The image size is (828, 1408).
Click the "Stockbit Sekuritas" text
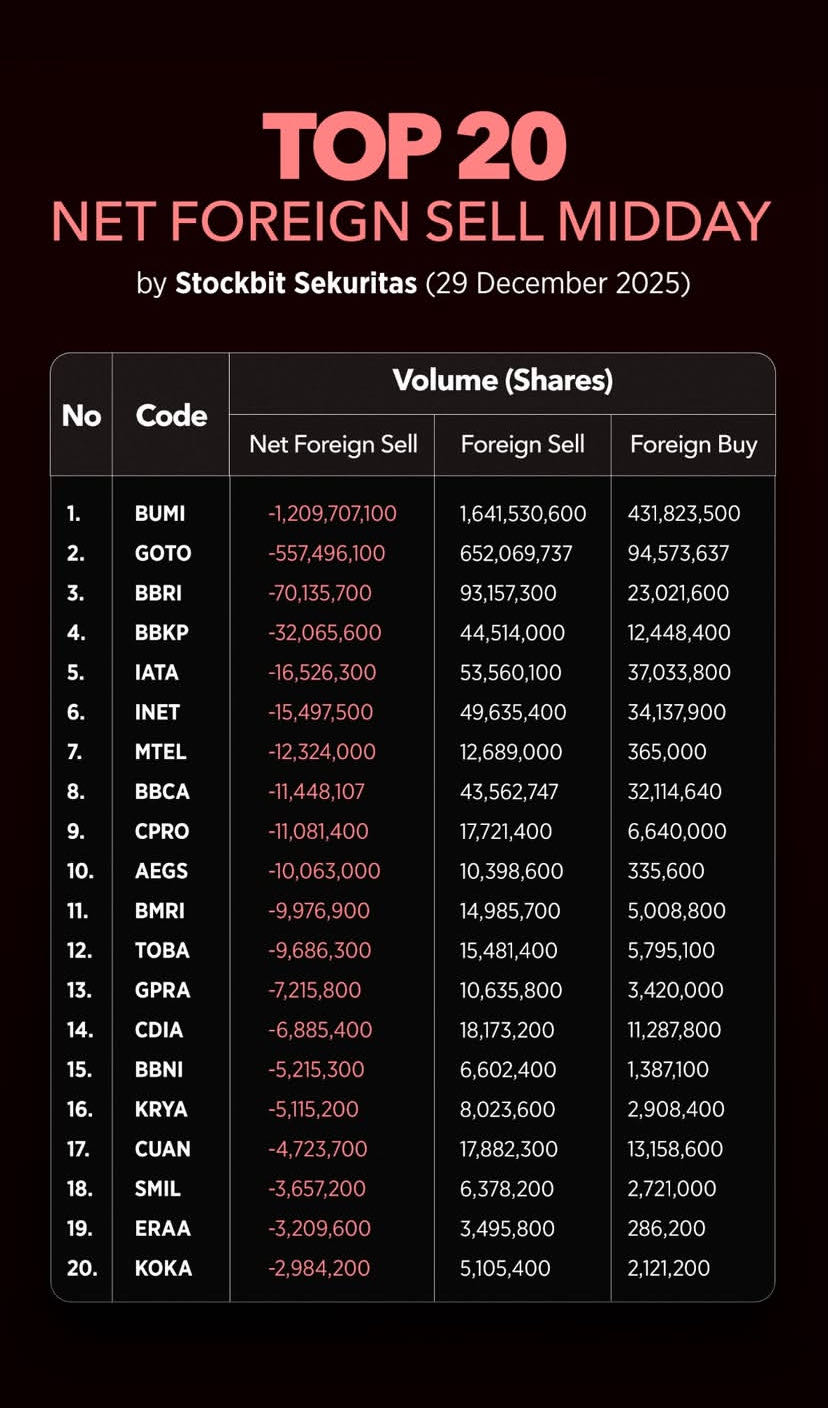click(x=296, y=283)
